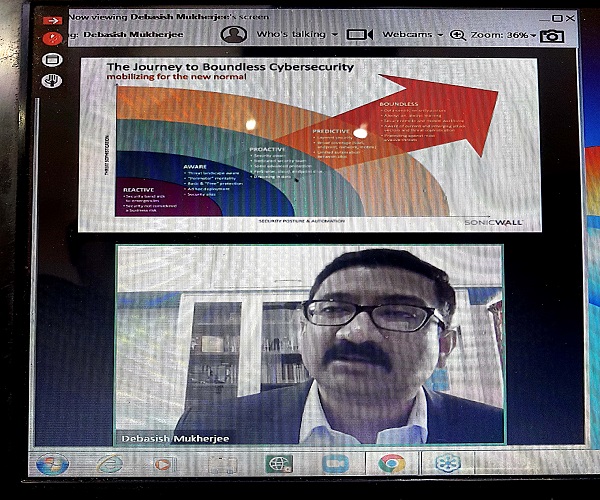Screen dimensions: 600x500
Task: Click the Debasish Mukherjee name label on webcam
Action: [175, 438]
